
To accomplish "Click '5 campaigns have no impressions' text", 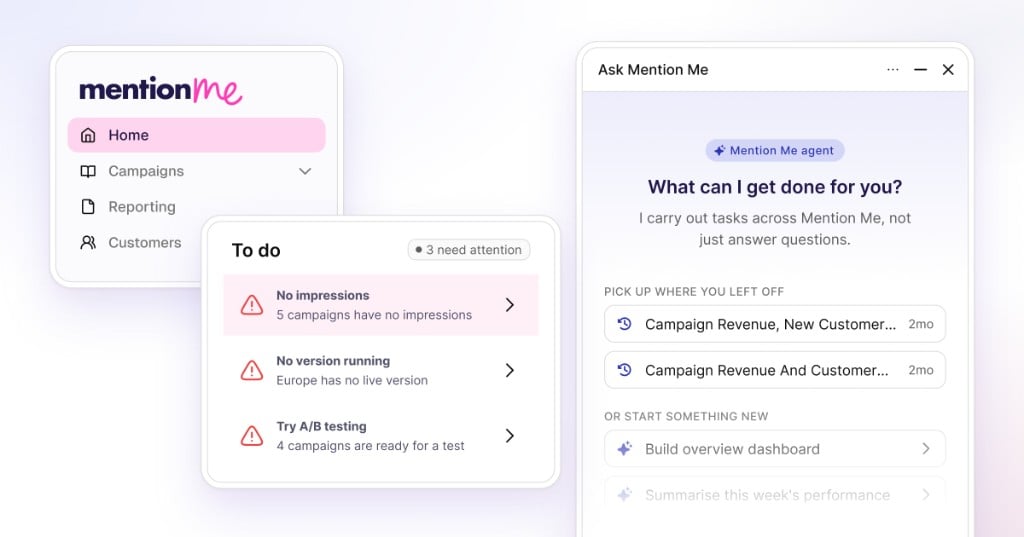I will pos(374,315).
